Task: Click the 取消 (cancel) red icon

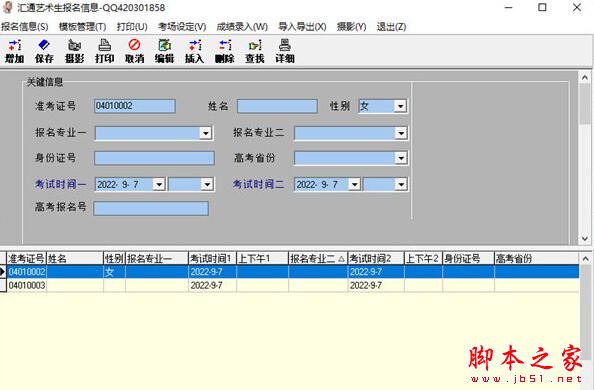Action: pyautogui.click(x=134, y=51)
